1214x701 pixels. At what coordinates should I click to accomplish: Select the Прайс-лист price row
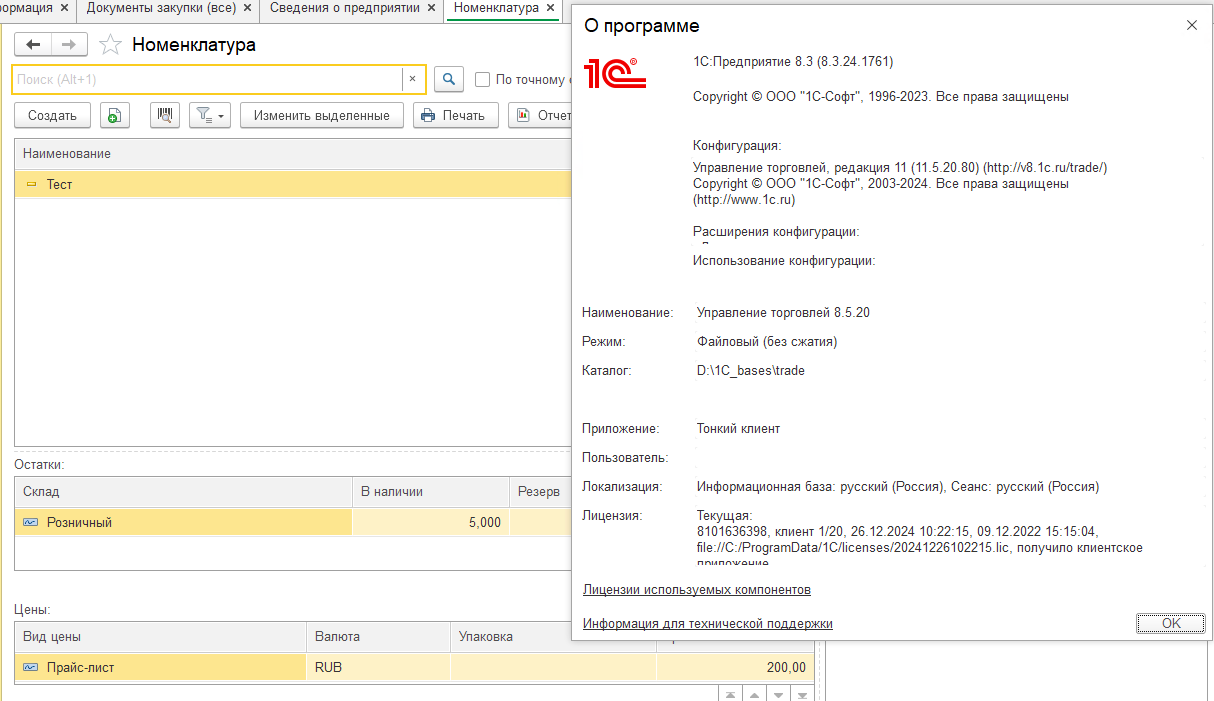tap(161, 667)
